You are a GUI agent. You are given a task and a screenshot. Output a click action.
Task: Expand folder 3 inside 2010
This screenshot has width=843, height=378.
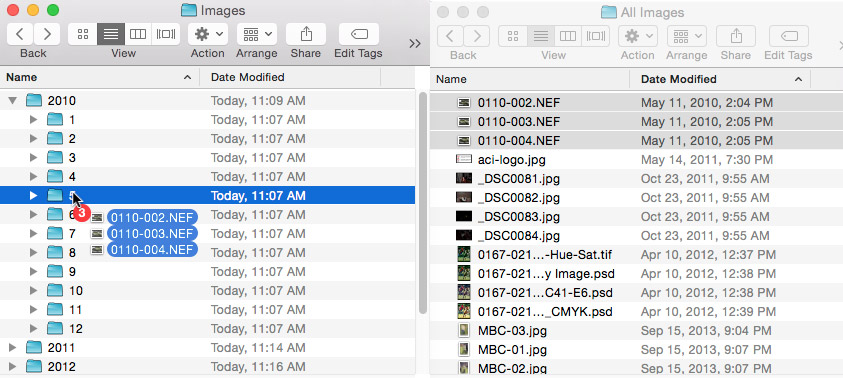tap(33, 158)
